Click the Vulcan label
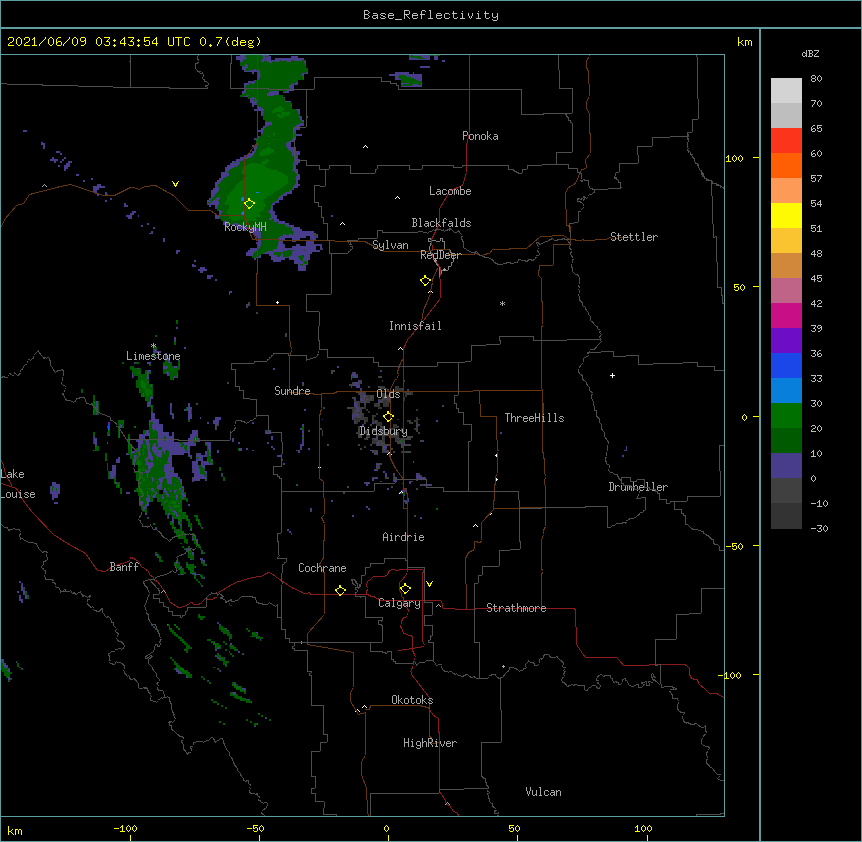The height and width of the screenshot is (842, 862). [543, 792]
